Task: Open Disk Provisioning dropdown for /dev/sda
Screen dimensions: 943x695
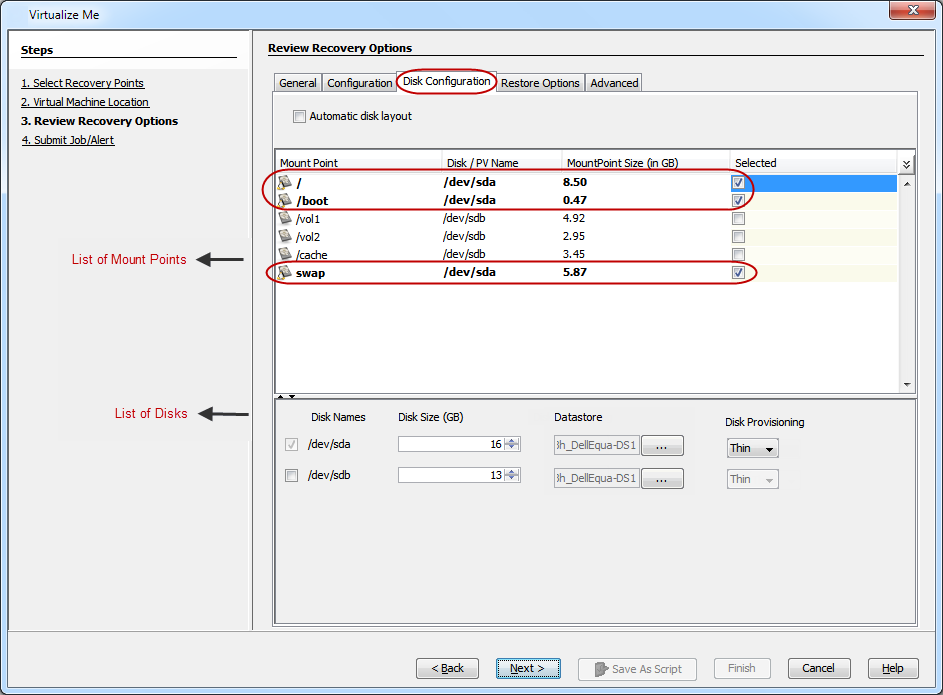Action: point(752,448)
